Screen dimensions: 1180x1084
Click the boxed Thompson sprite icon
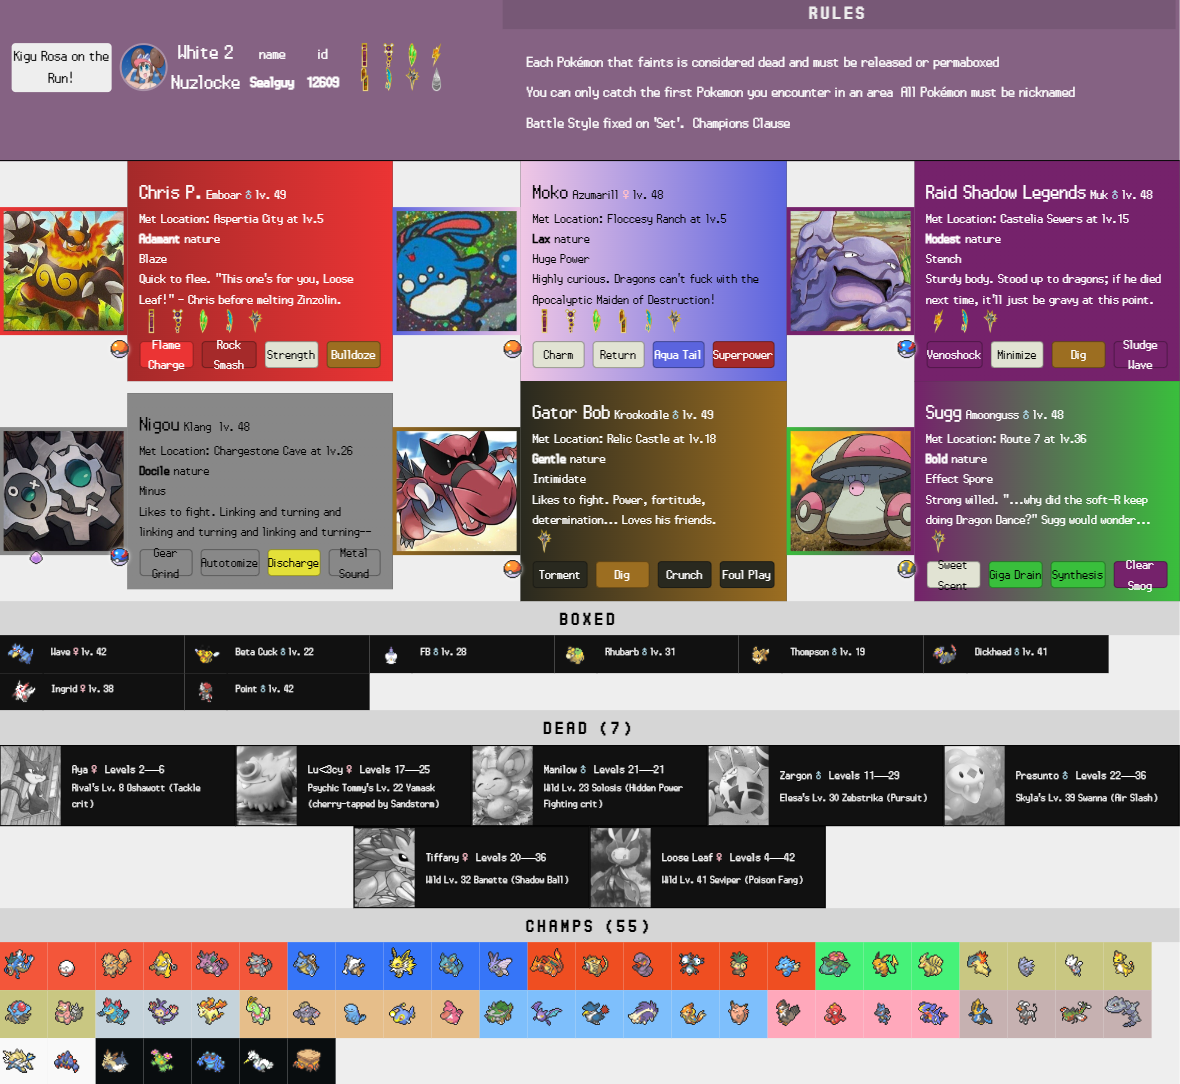tap(760, 655)
